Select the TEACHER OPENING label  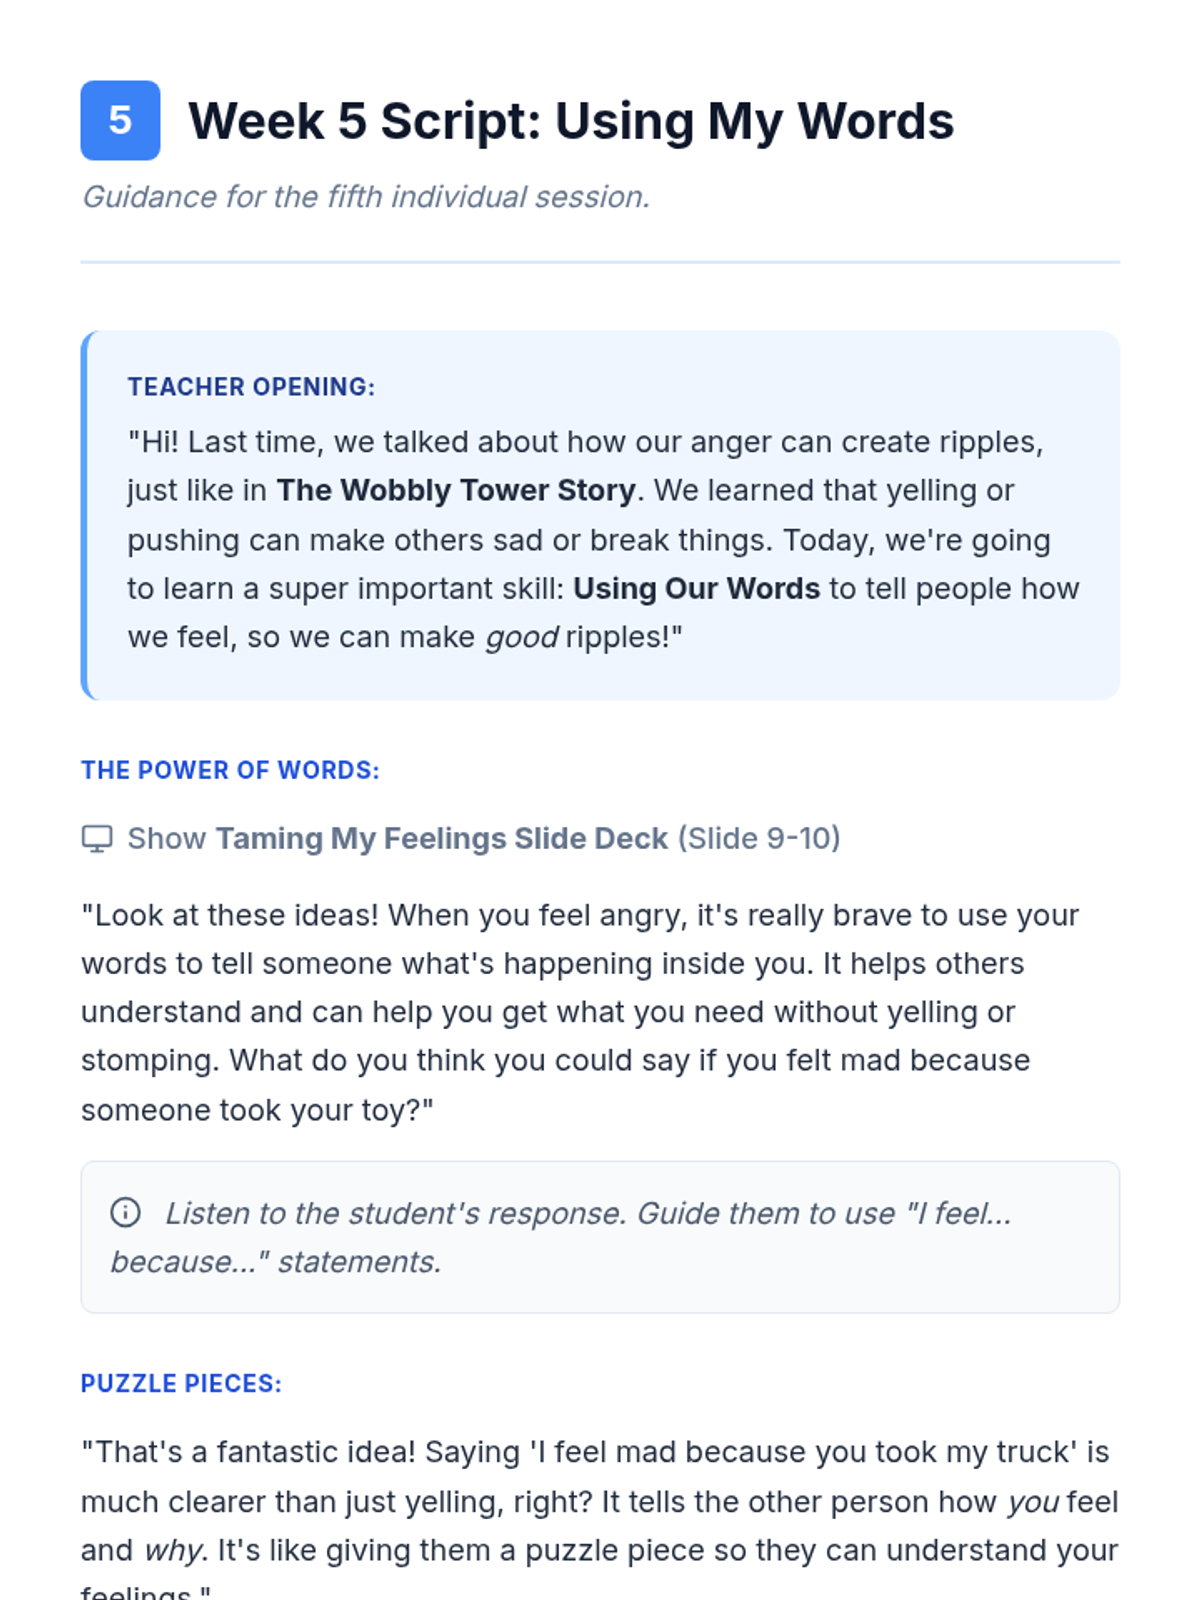tap(251, 387)
